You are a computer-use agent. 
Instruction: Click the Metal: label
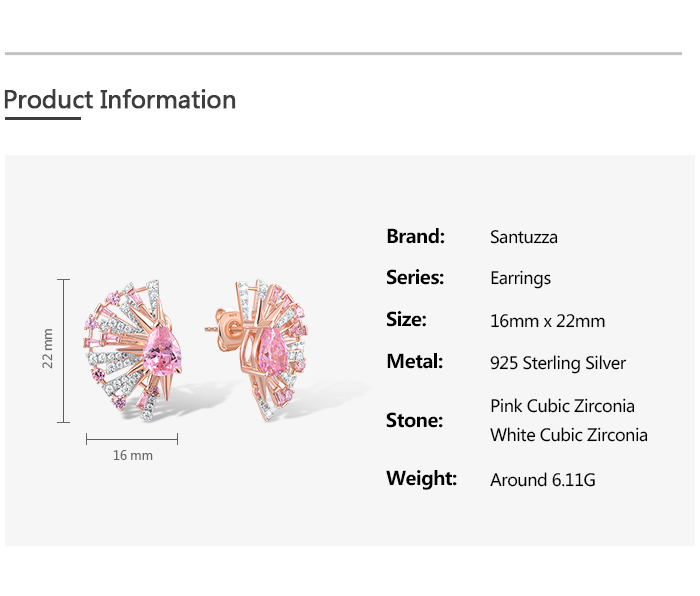pos(414,362)
